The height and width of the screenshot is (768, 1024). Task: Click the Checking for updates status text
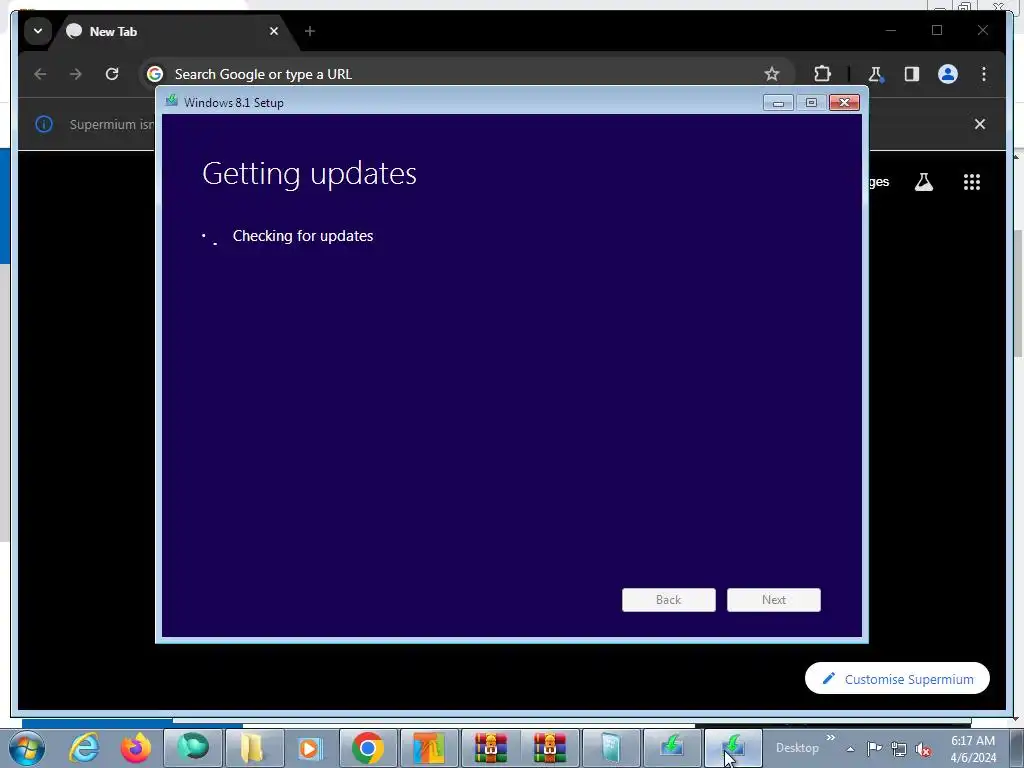[x=303, y=236]
